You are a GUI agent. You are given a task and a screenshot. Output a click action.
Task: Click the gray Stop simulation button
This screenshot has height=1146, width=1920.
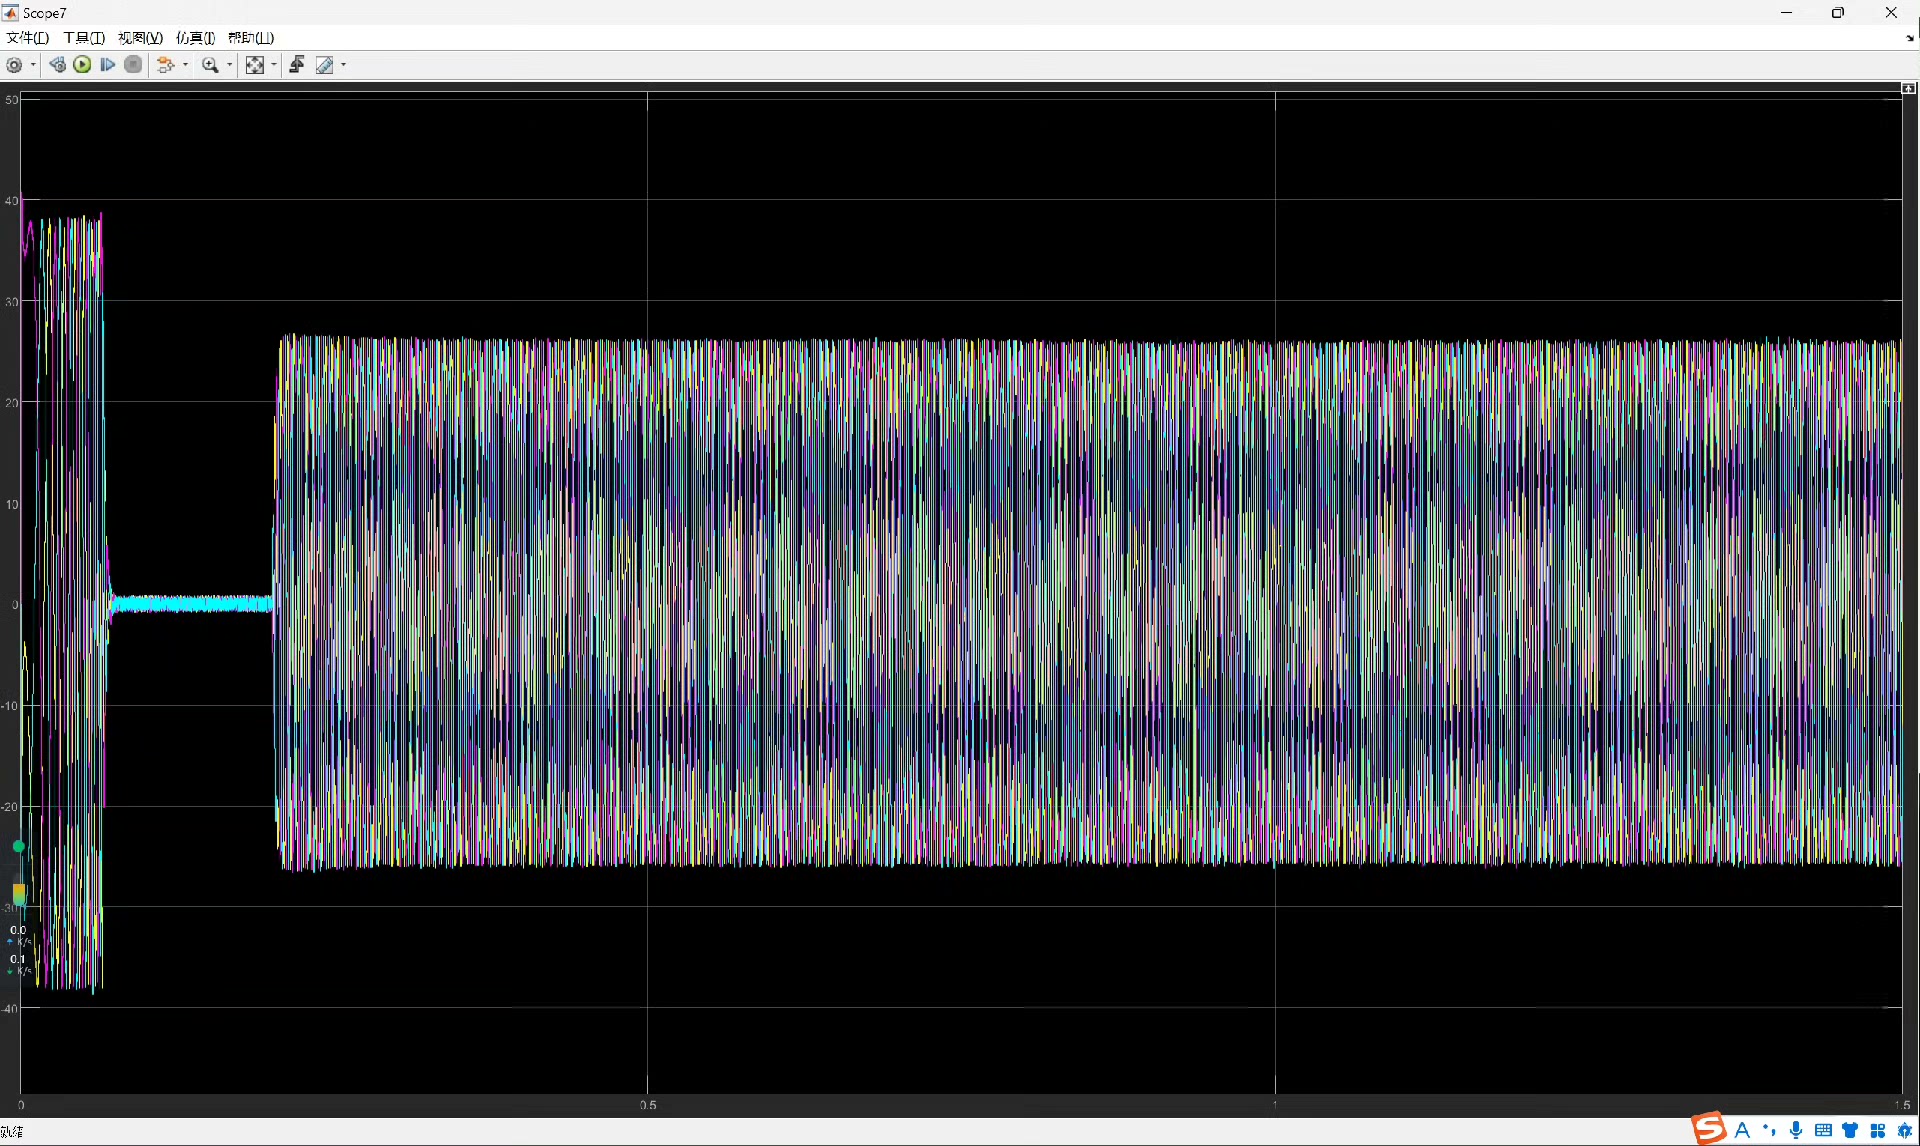(x=133, y=65)
